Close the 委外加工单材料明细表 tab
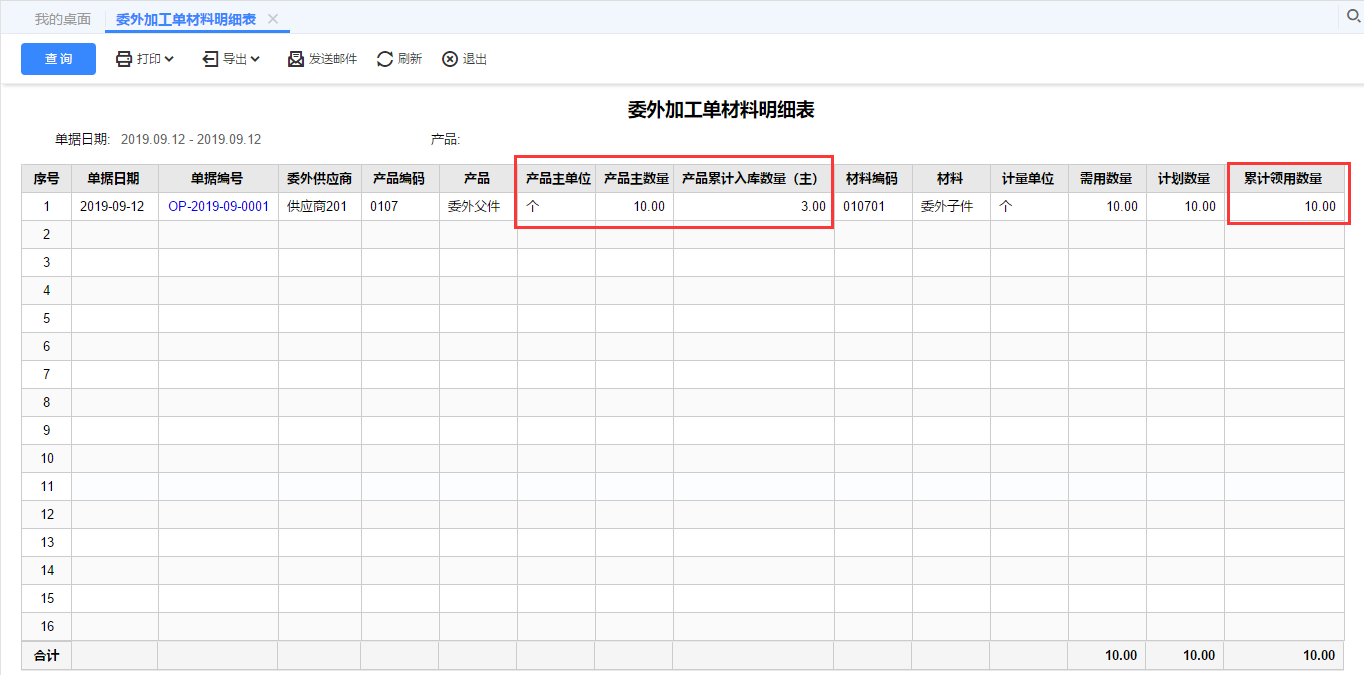1364x675 pixels. point(273,19)
